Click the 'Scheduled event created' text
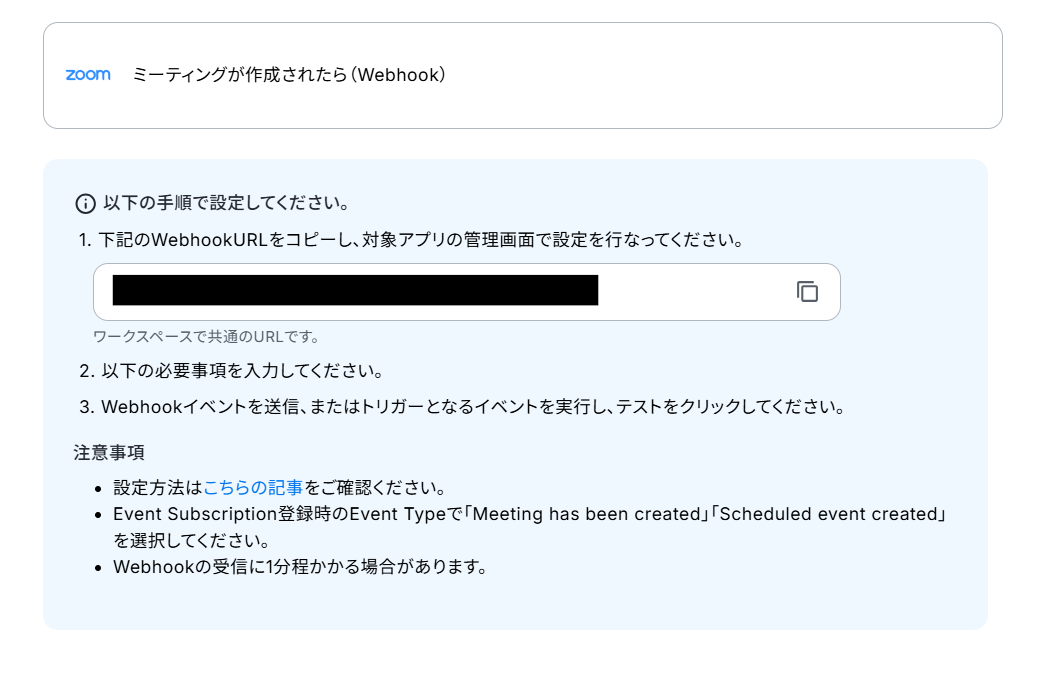Viewport: 1047px width, 676px height. click(828, 514)
